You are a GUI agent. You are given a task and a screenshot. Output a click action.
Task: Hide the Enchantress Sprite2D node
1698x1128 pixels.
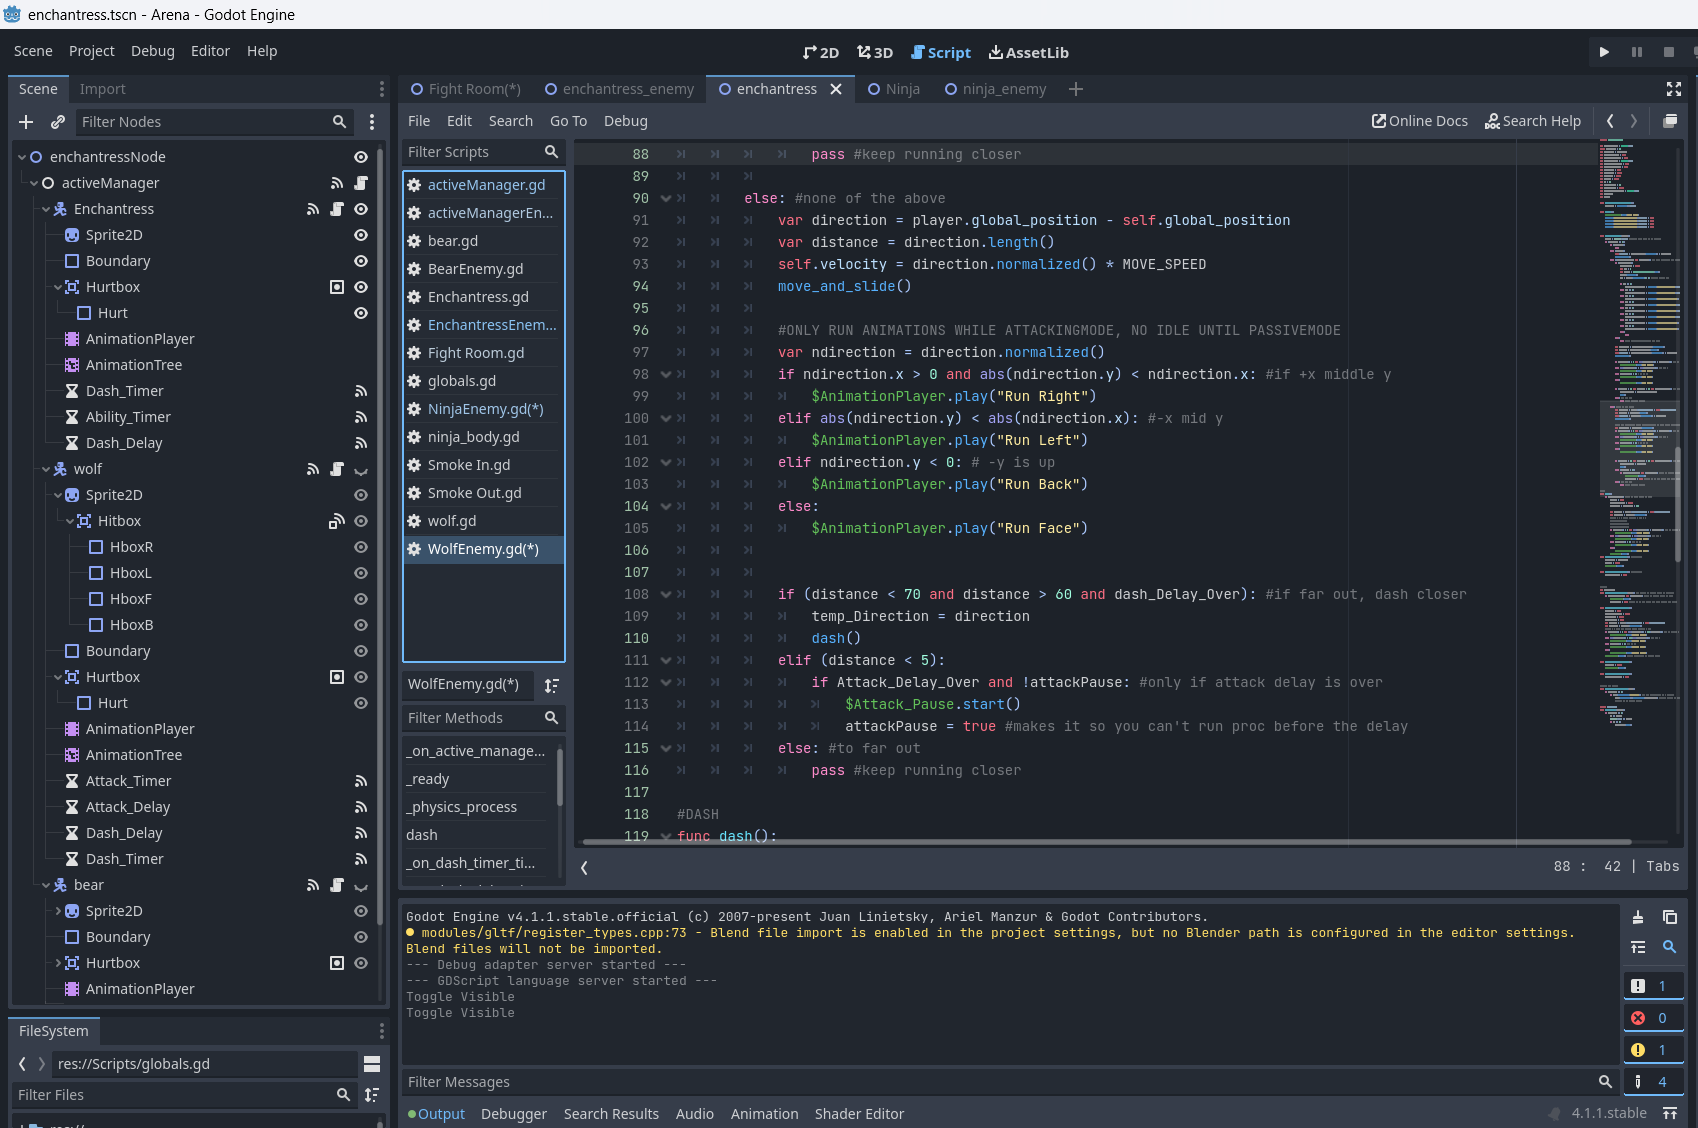(x=361, y=235)
